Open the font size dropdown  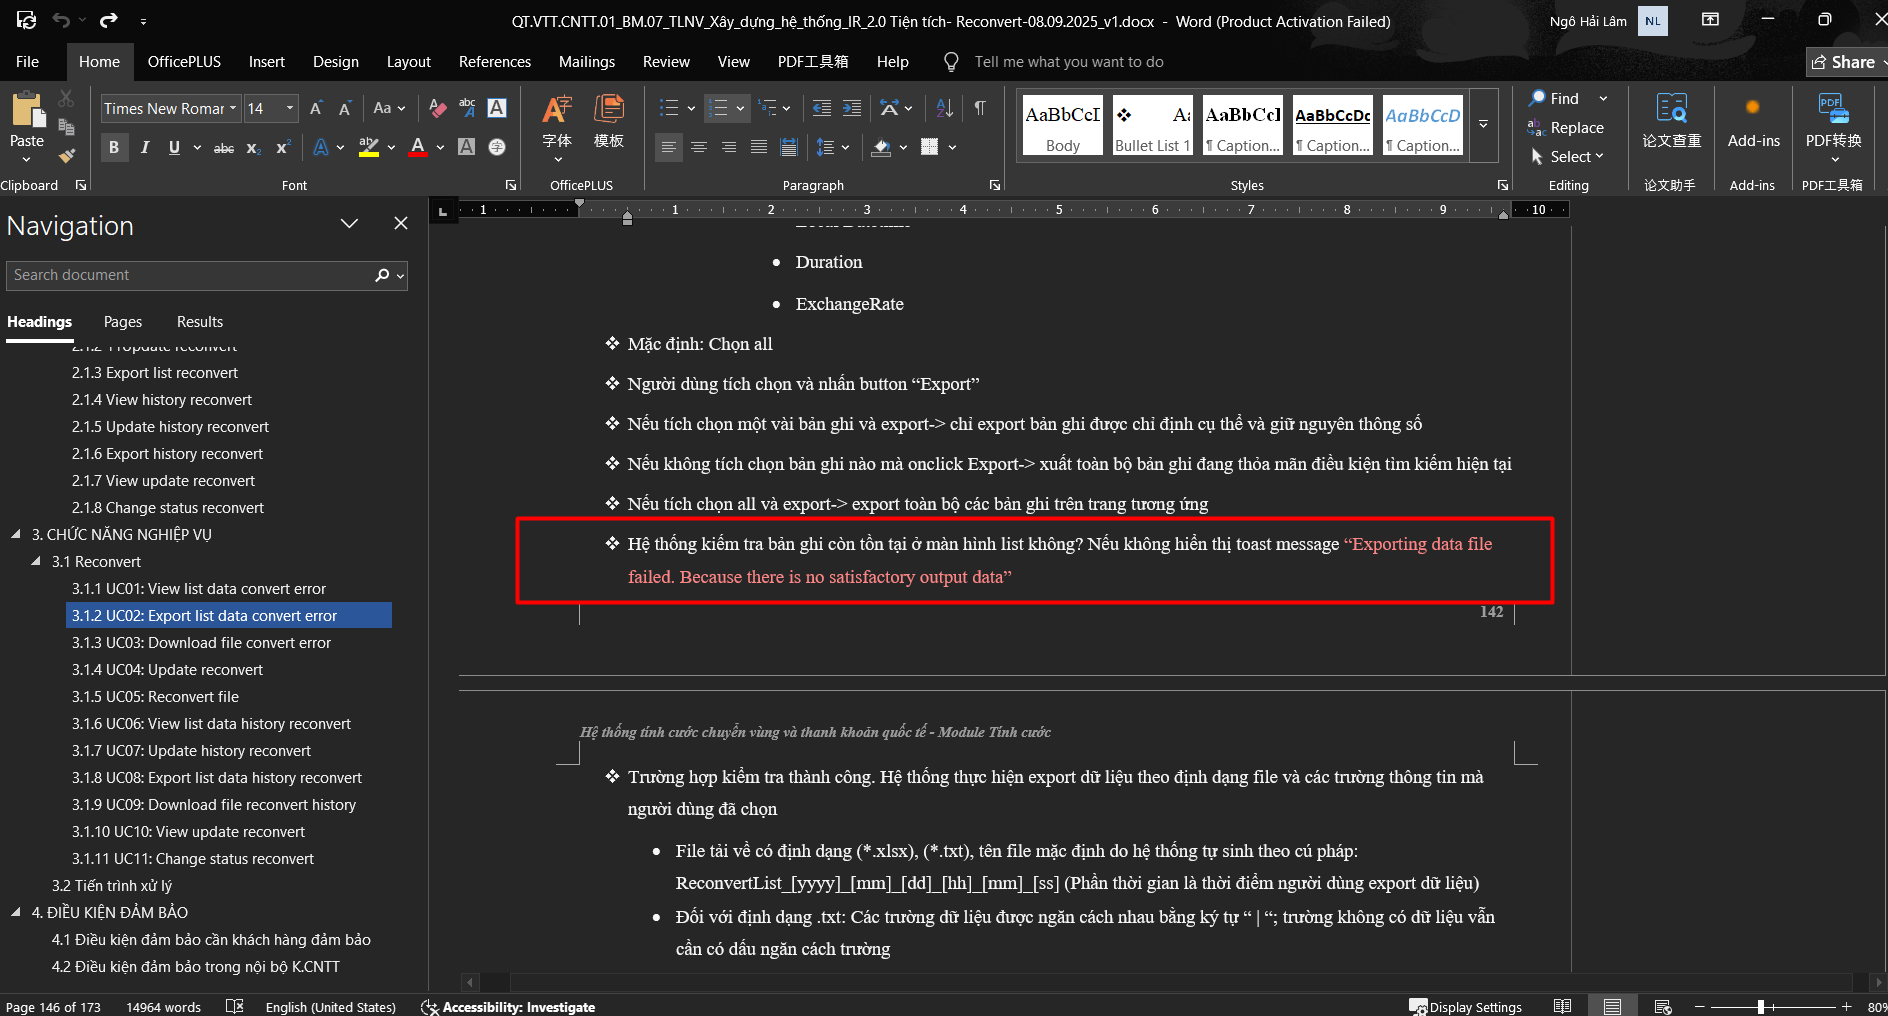pos(290,108)
